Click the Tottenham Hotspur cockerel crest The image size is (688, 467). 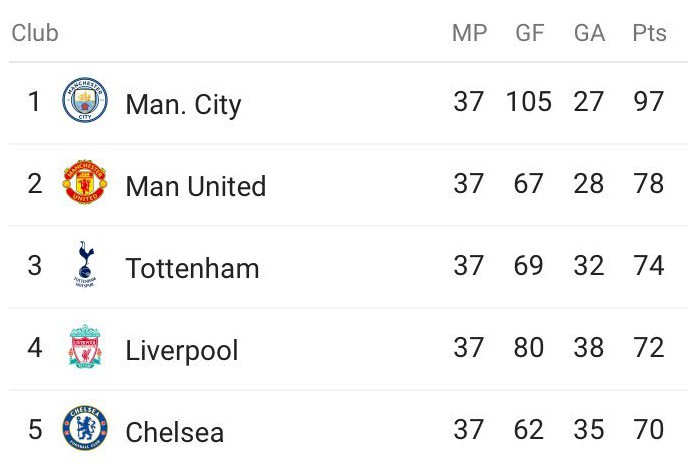tap(85, 264)
